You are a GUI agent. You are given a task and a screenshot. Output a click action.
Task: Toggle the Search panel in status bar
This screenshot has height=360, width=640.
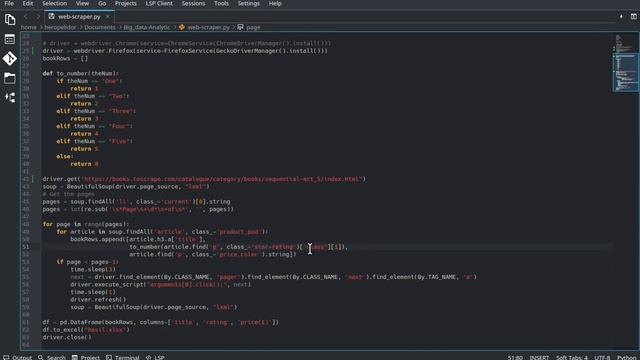click(52, 357)
